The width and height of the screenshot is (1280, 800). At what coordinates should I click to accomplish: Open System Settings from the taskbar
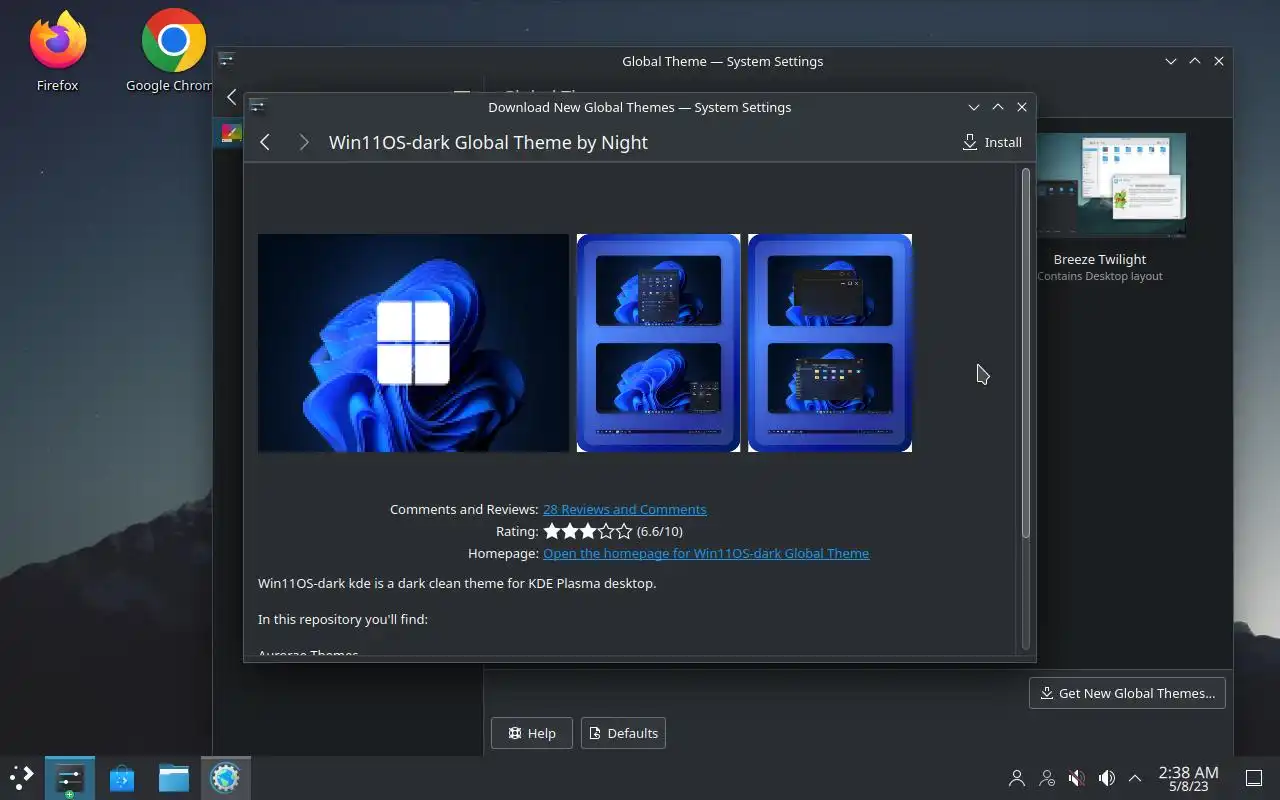point(69,777)
